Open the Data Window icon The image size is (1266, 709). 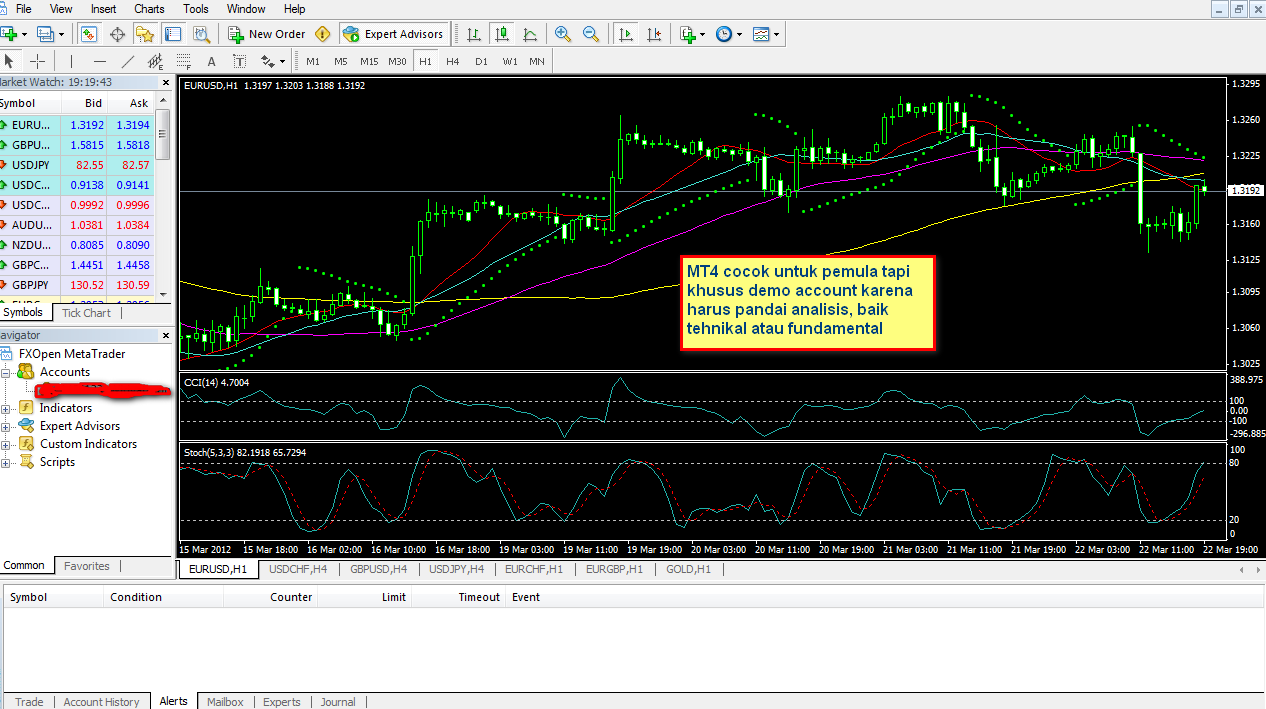coord(117,34)
